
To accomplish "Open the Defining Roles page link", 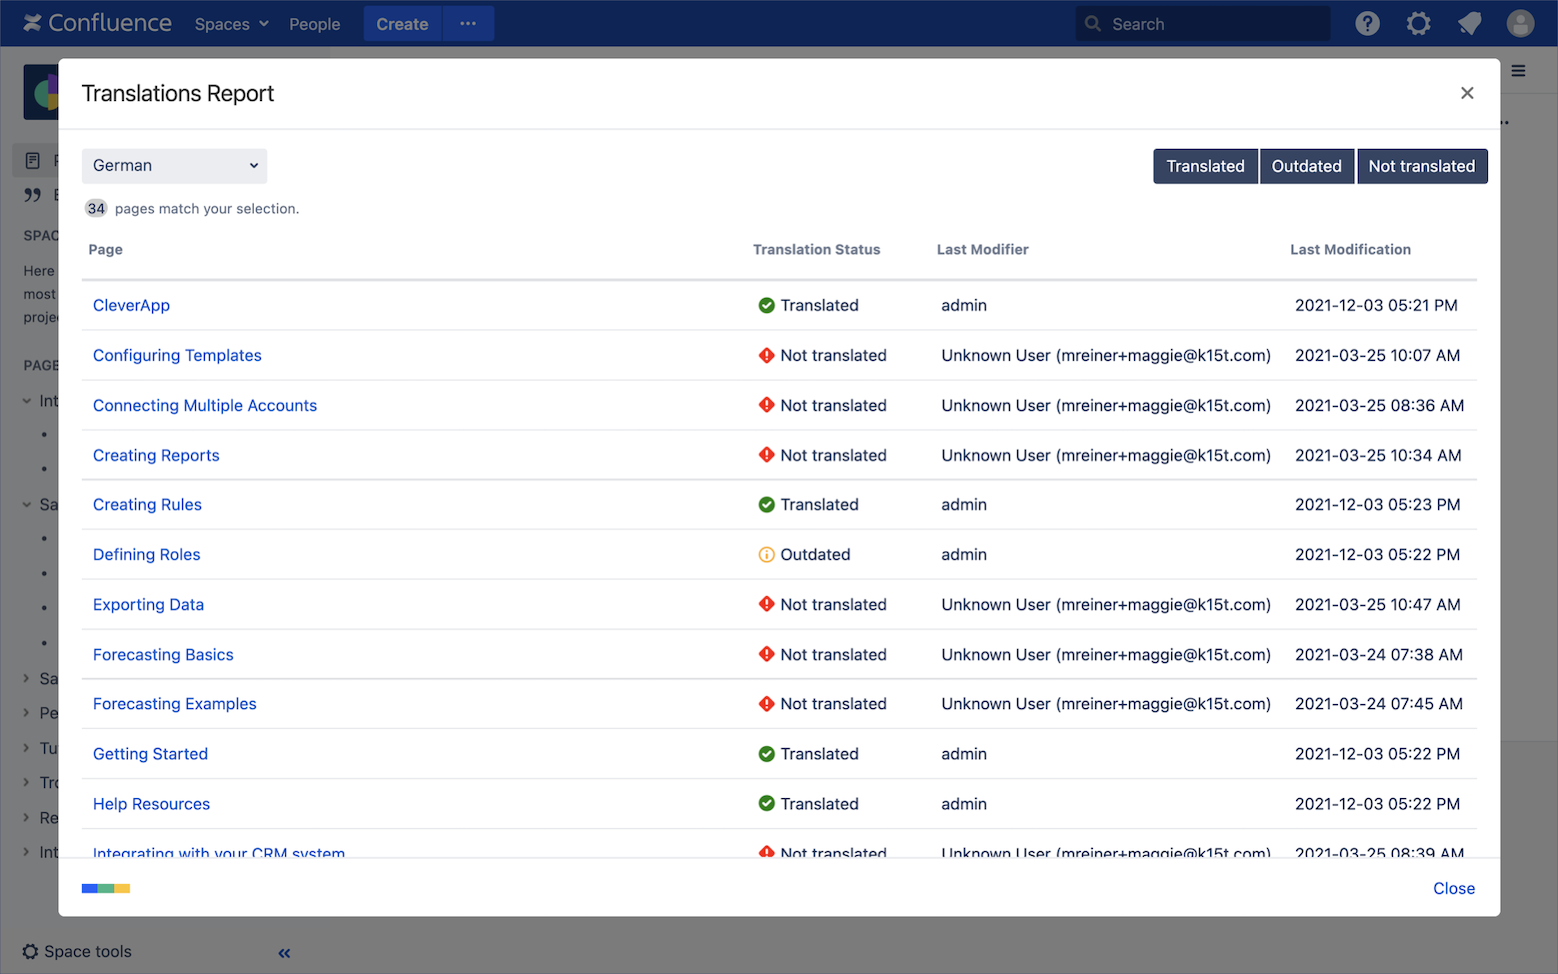I will click(x=146, y=555).
